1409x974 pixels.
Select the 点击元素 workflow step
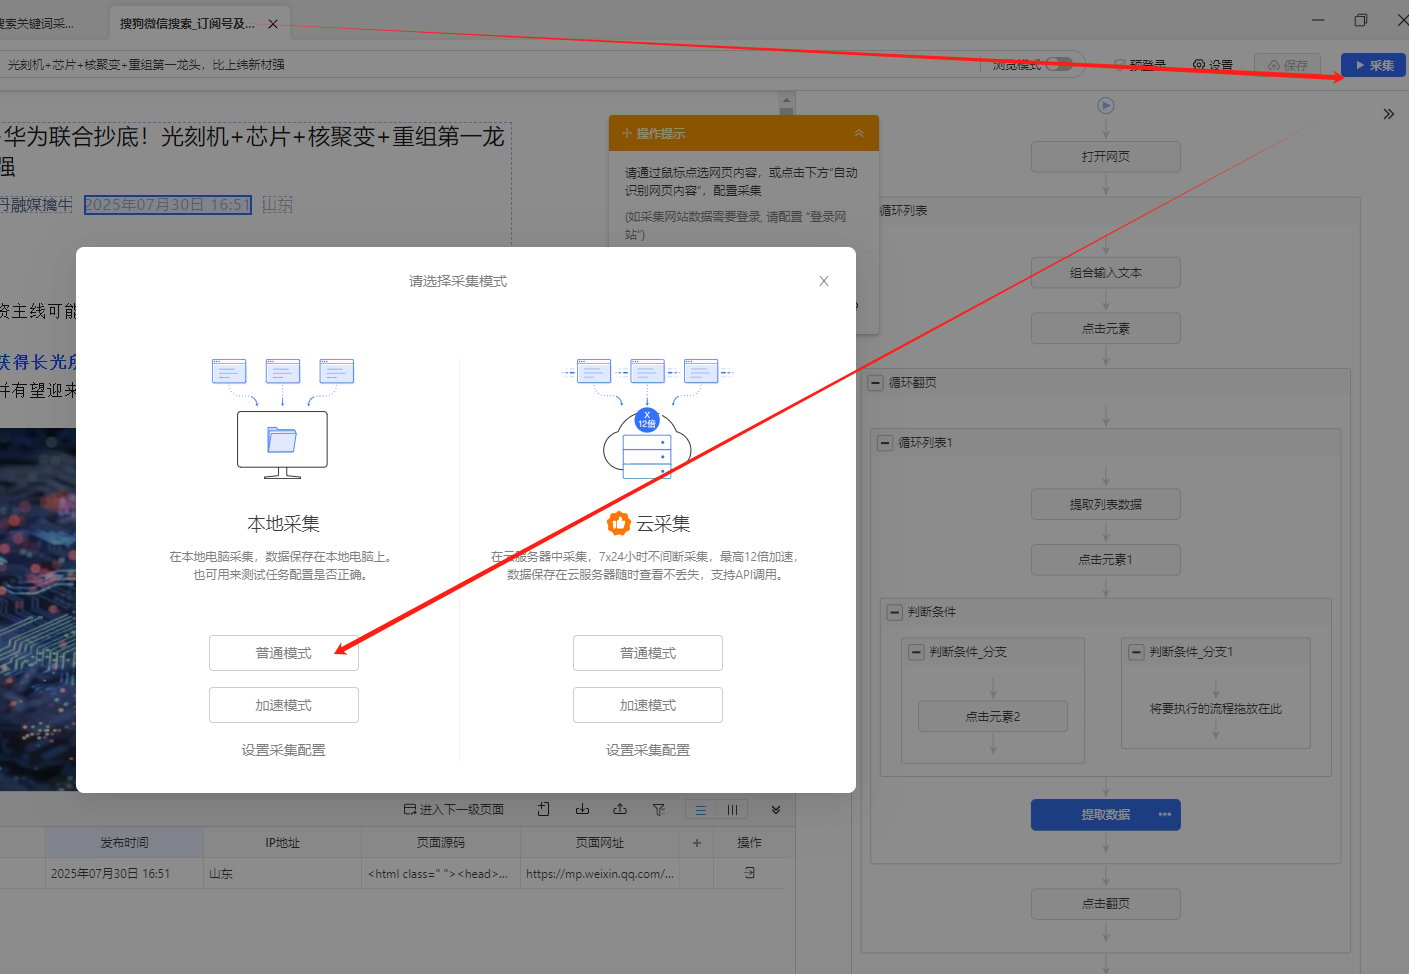click(1106, 329)
